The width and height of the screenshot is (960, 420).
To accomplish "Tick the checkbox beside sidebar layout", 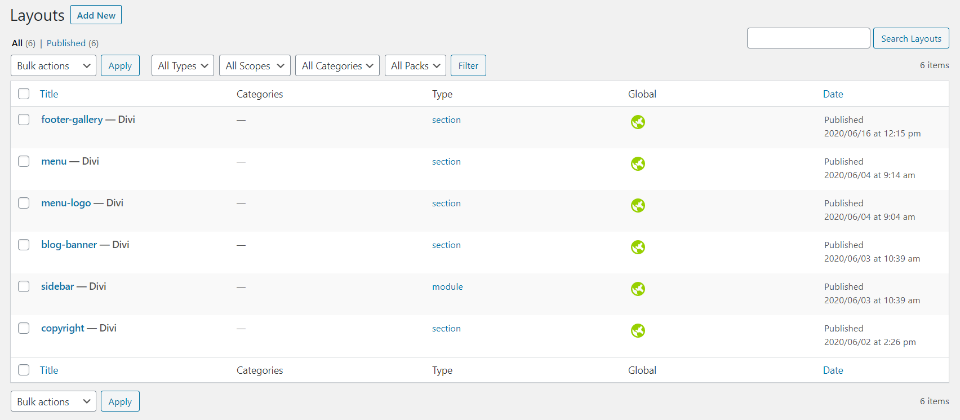I will pyautogui.click(x=24, y=286).
